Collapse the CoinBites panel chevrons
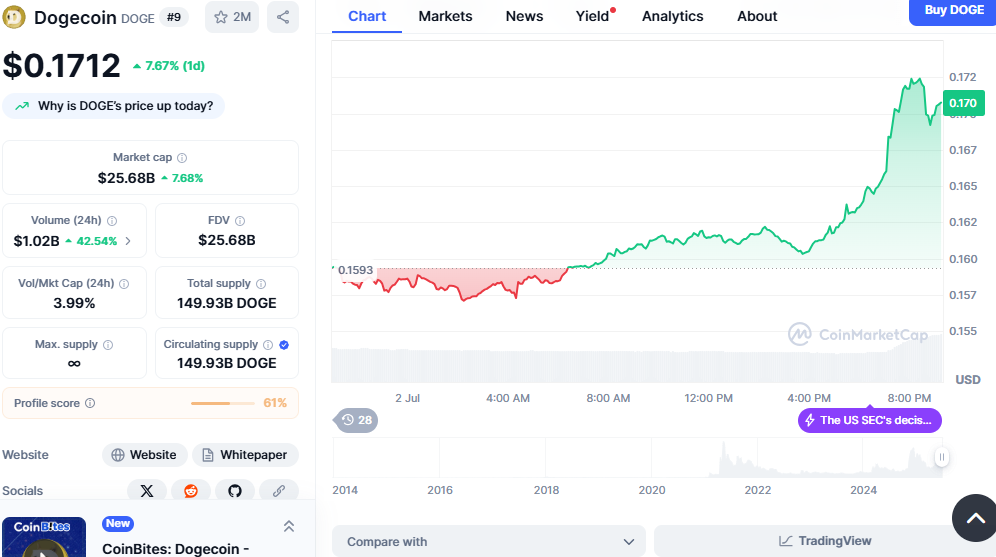Screen dimensions: 996x557 (x=289, y=526)
